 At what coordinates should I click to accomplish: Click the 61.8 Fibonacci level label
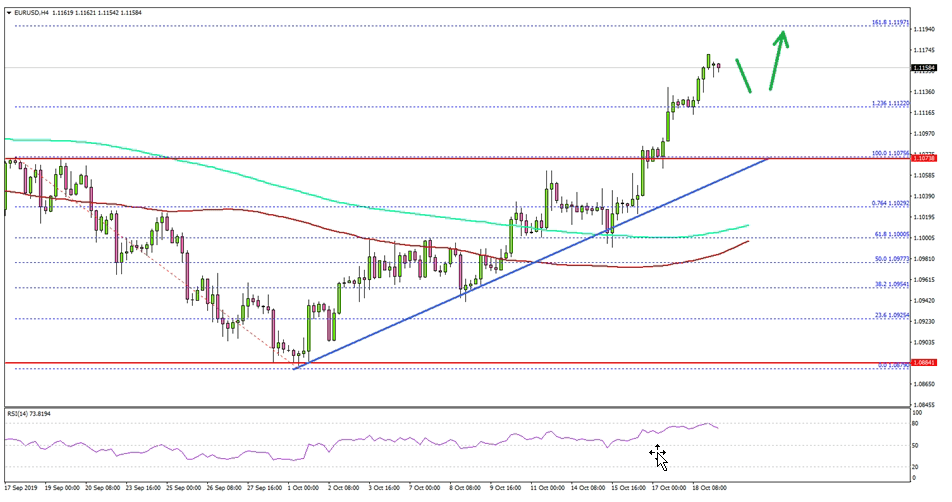(888, 234)
